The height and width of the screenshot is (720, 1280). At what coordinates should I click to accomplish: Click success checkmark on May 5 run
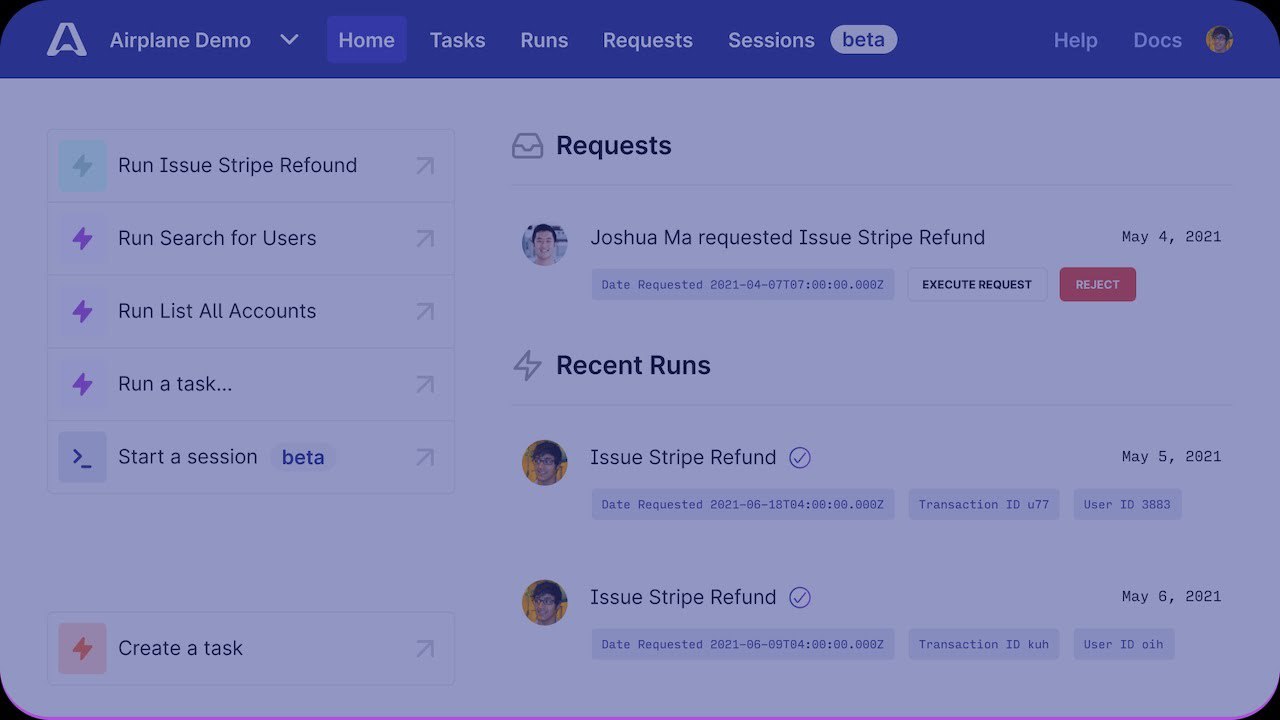[x=800, y=458]
